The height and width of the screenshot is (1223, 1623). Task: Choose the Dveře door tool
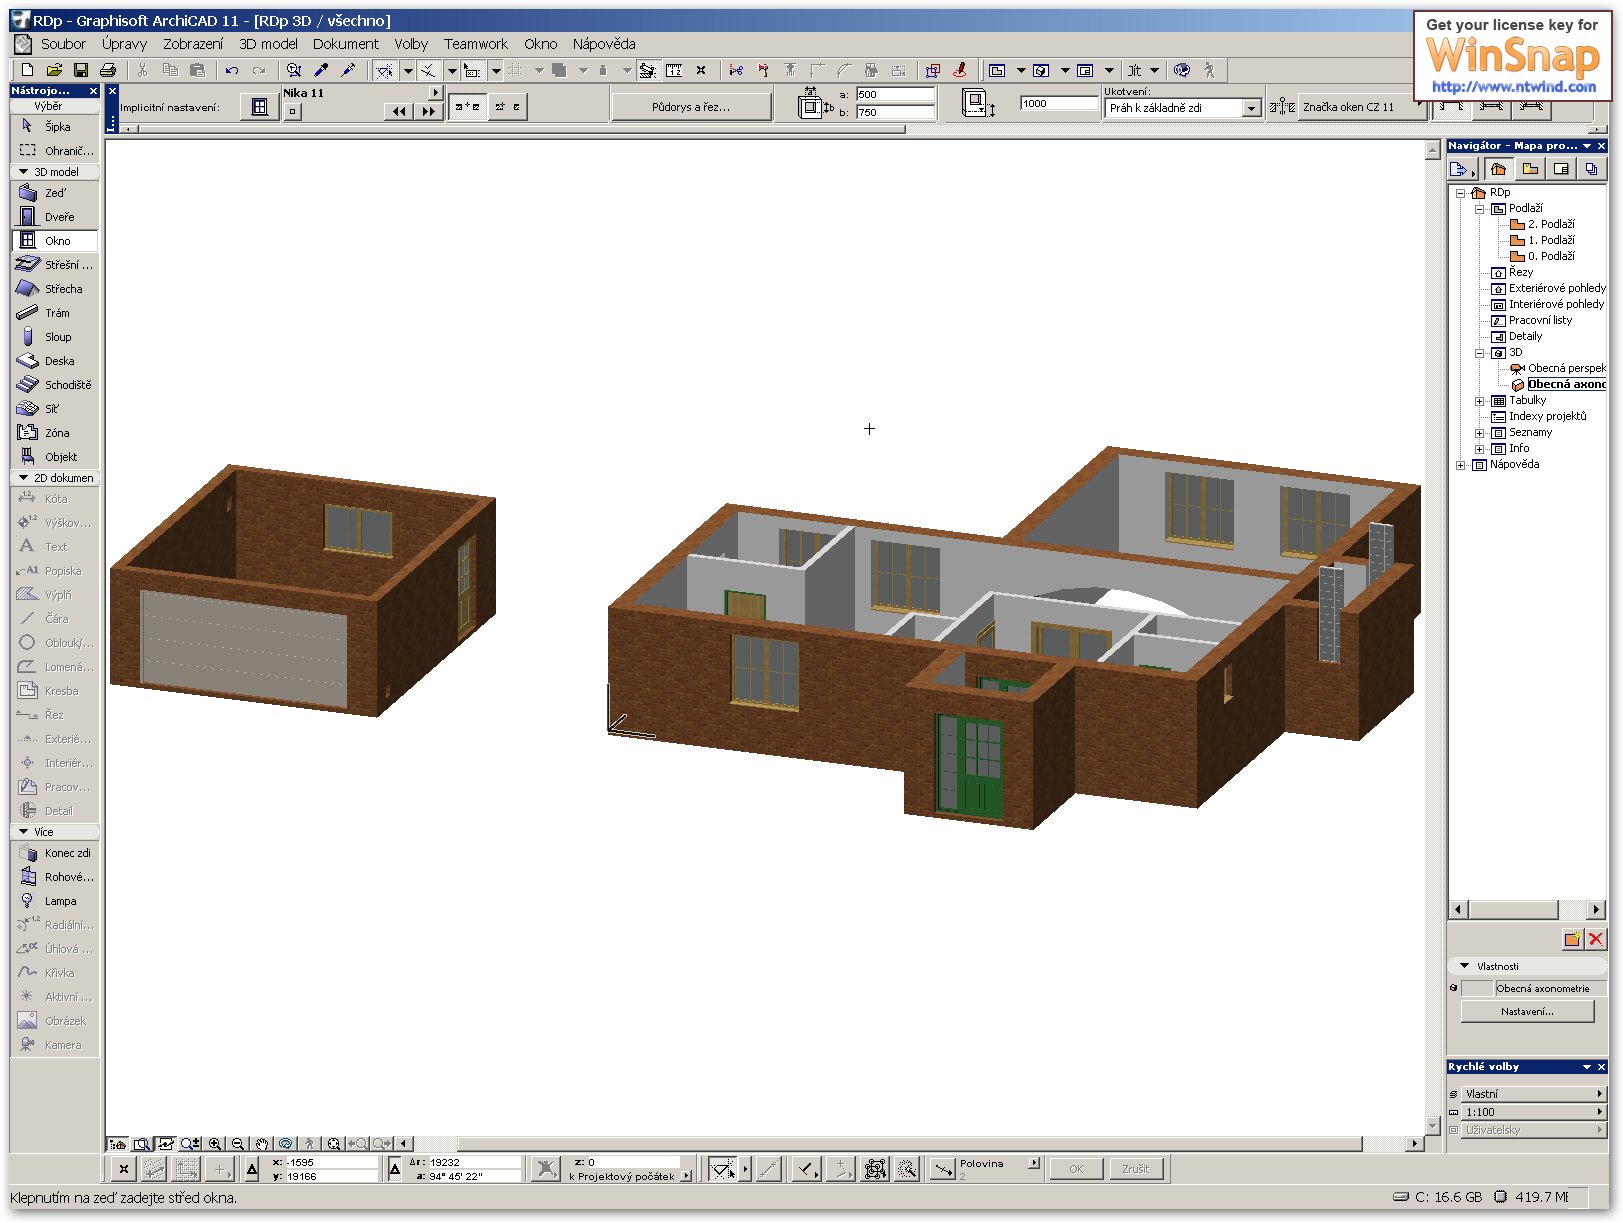click(x=55, y=217)
